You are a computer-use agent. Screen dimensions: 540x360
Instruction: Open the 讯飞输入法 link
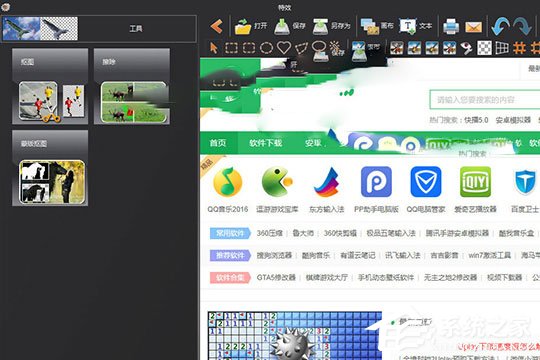(x=403, y=255)
